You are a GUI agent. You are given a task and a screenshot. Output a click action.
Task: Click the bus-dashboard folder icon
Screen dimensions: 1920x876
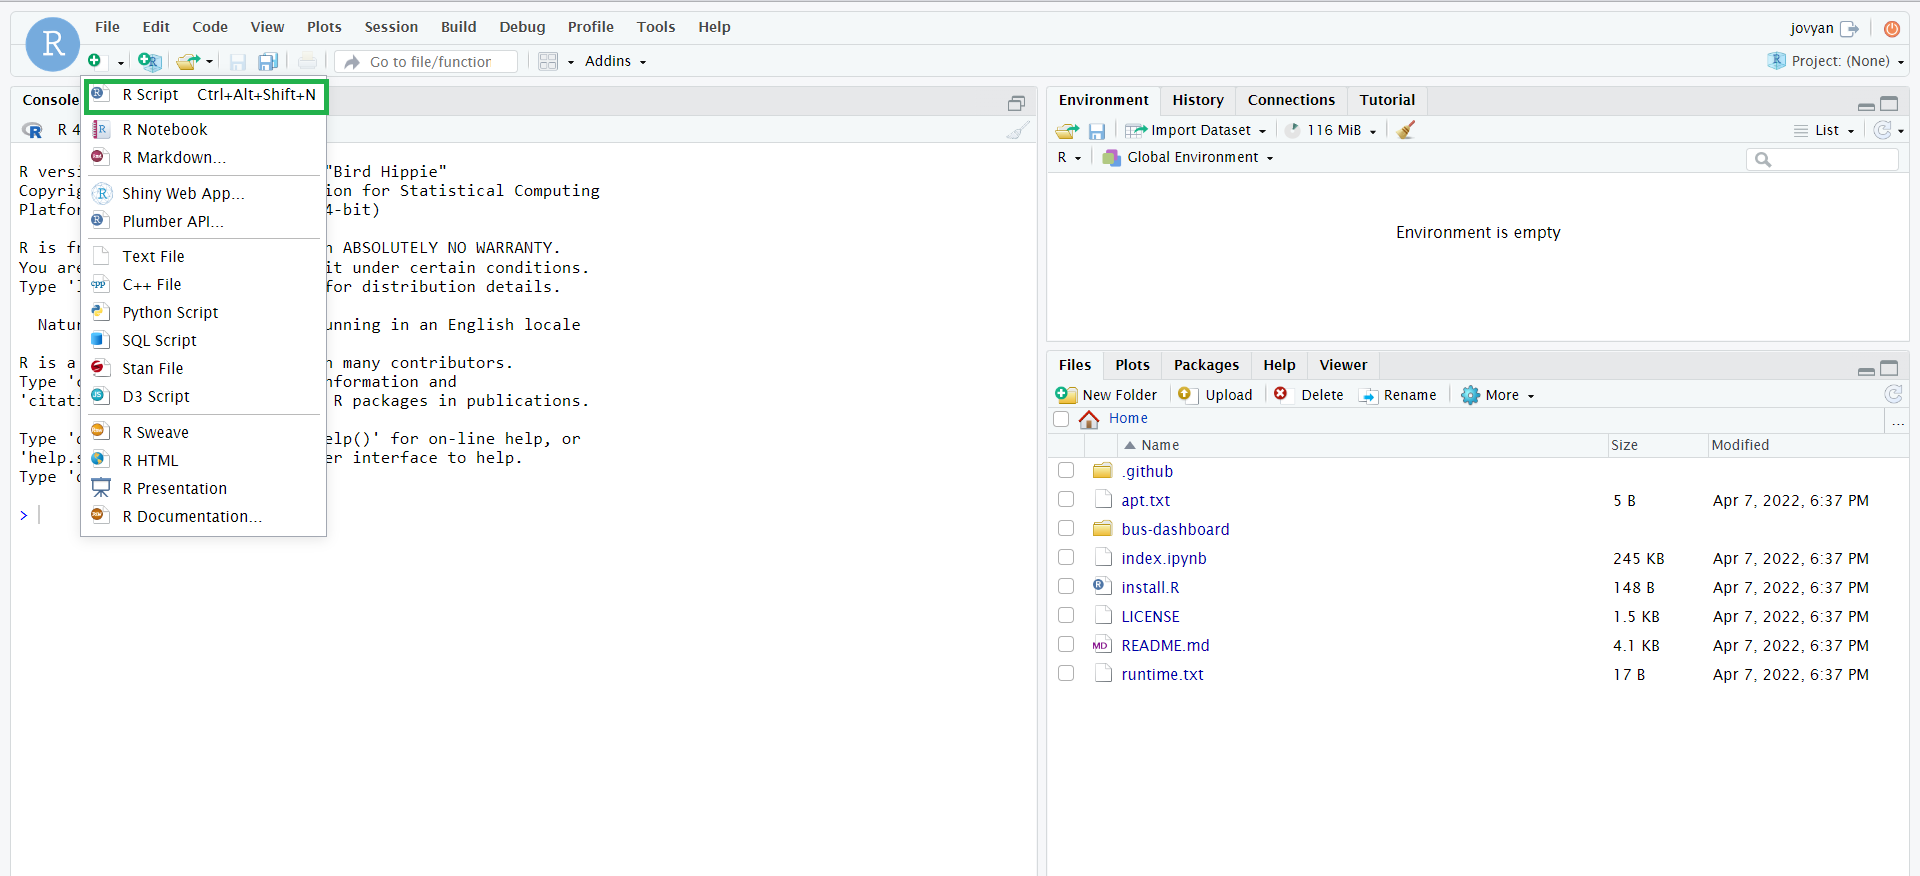pos(1103,528)
